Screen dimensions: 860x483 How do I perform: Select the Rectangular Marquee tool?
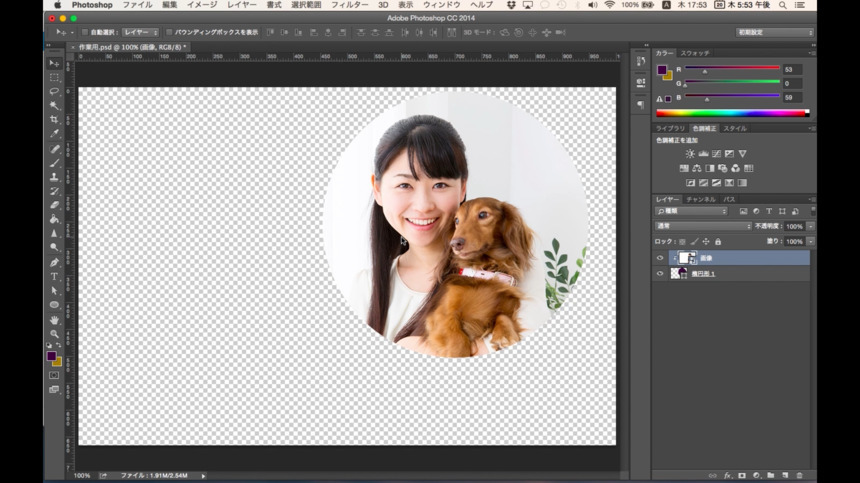[x=54, y=77]
